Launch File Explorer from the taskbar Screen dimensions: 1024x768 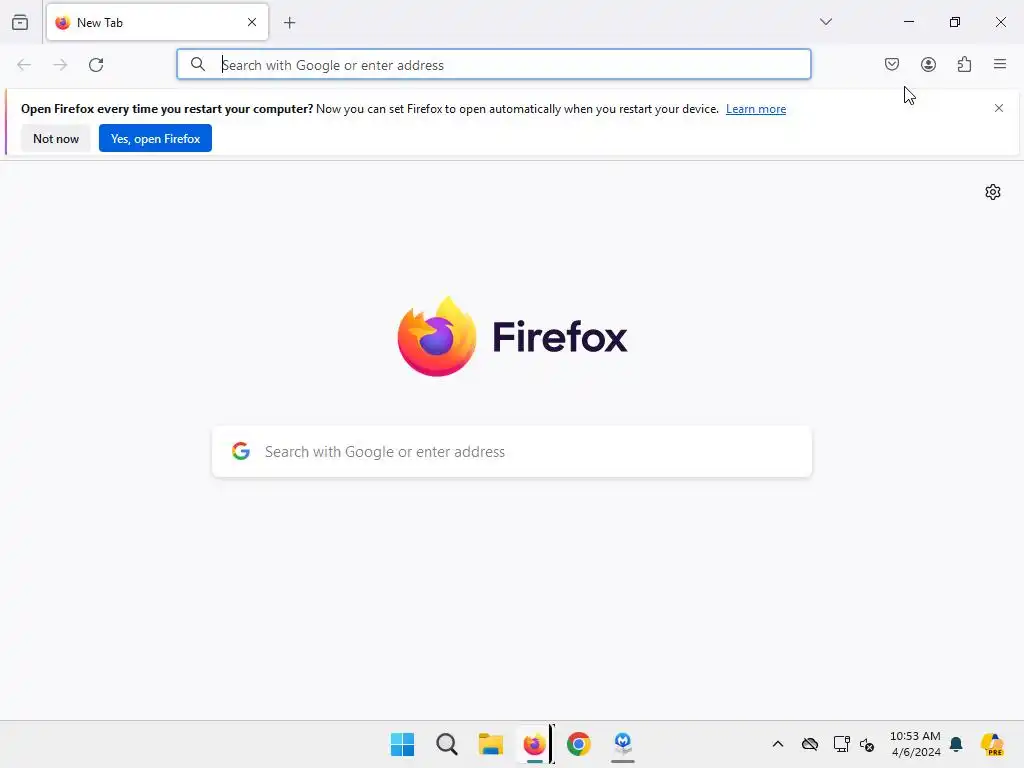(490, 744)
